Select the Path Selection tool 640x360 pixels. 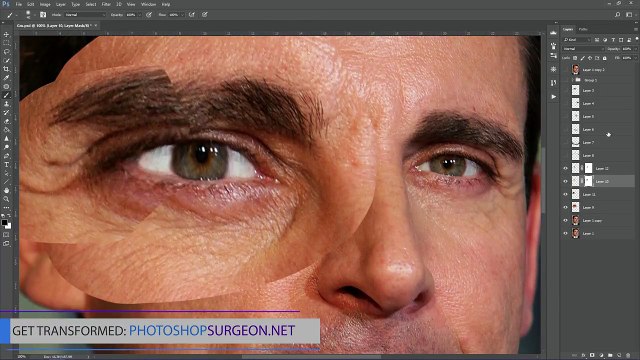[x=7, y=173]
